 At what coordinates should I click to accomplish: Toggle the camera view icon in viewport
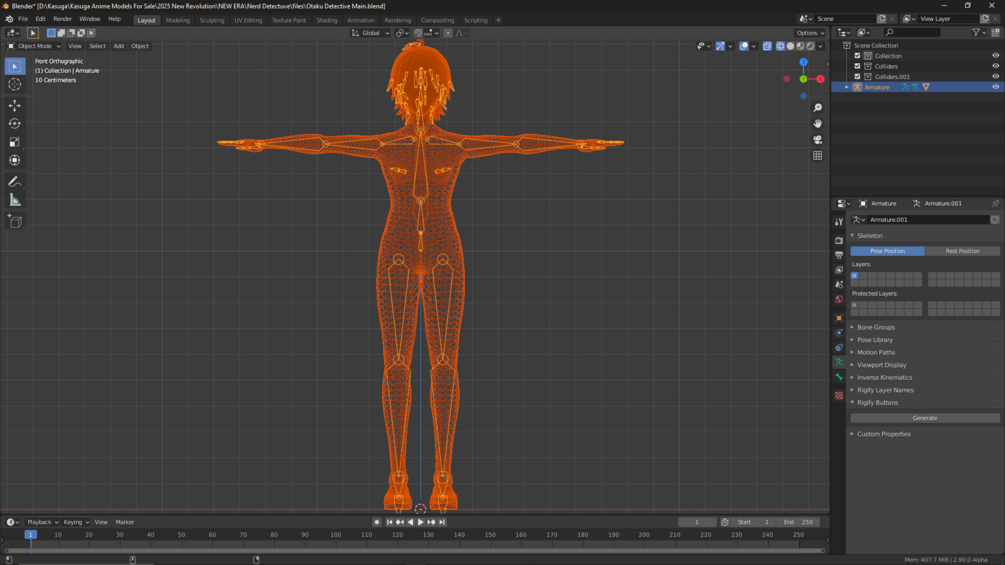click(x=817, y=140)
